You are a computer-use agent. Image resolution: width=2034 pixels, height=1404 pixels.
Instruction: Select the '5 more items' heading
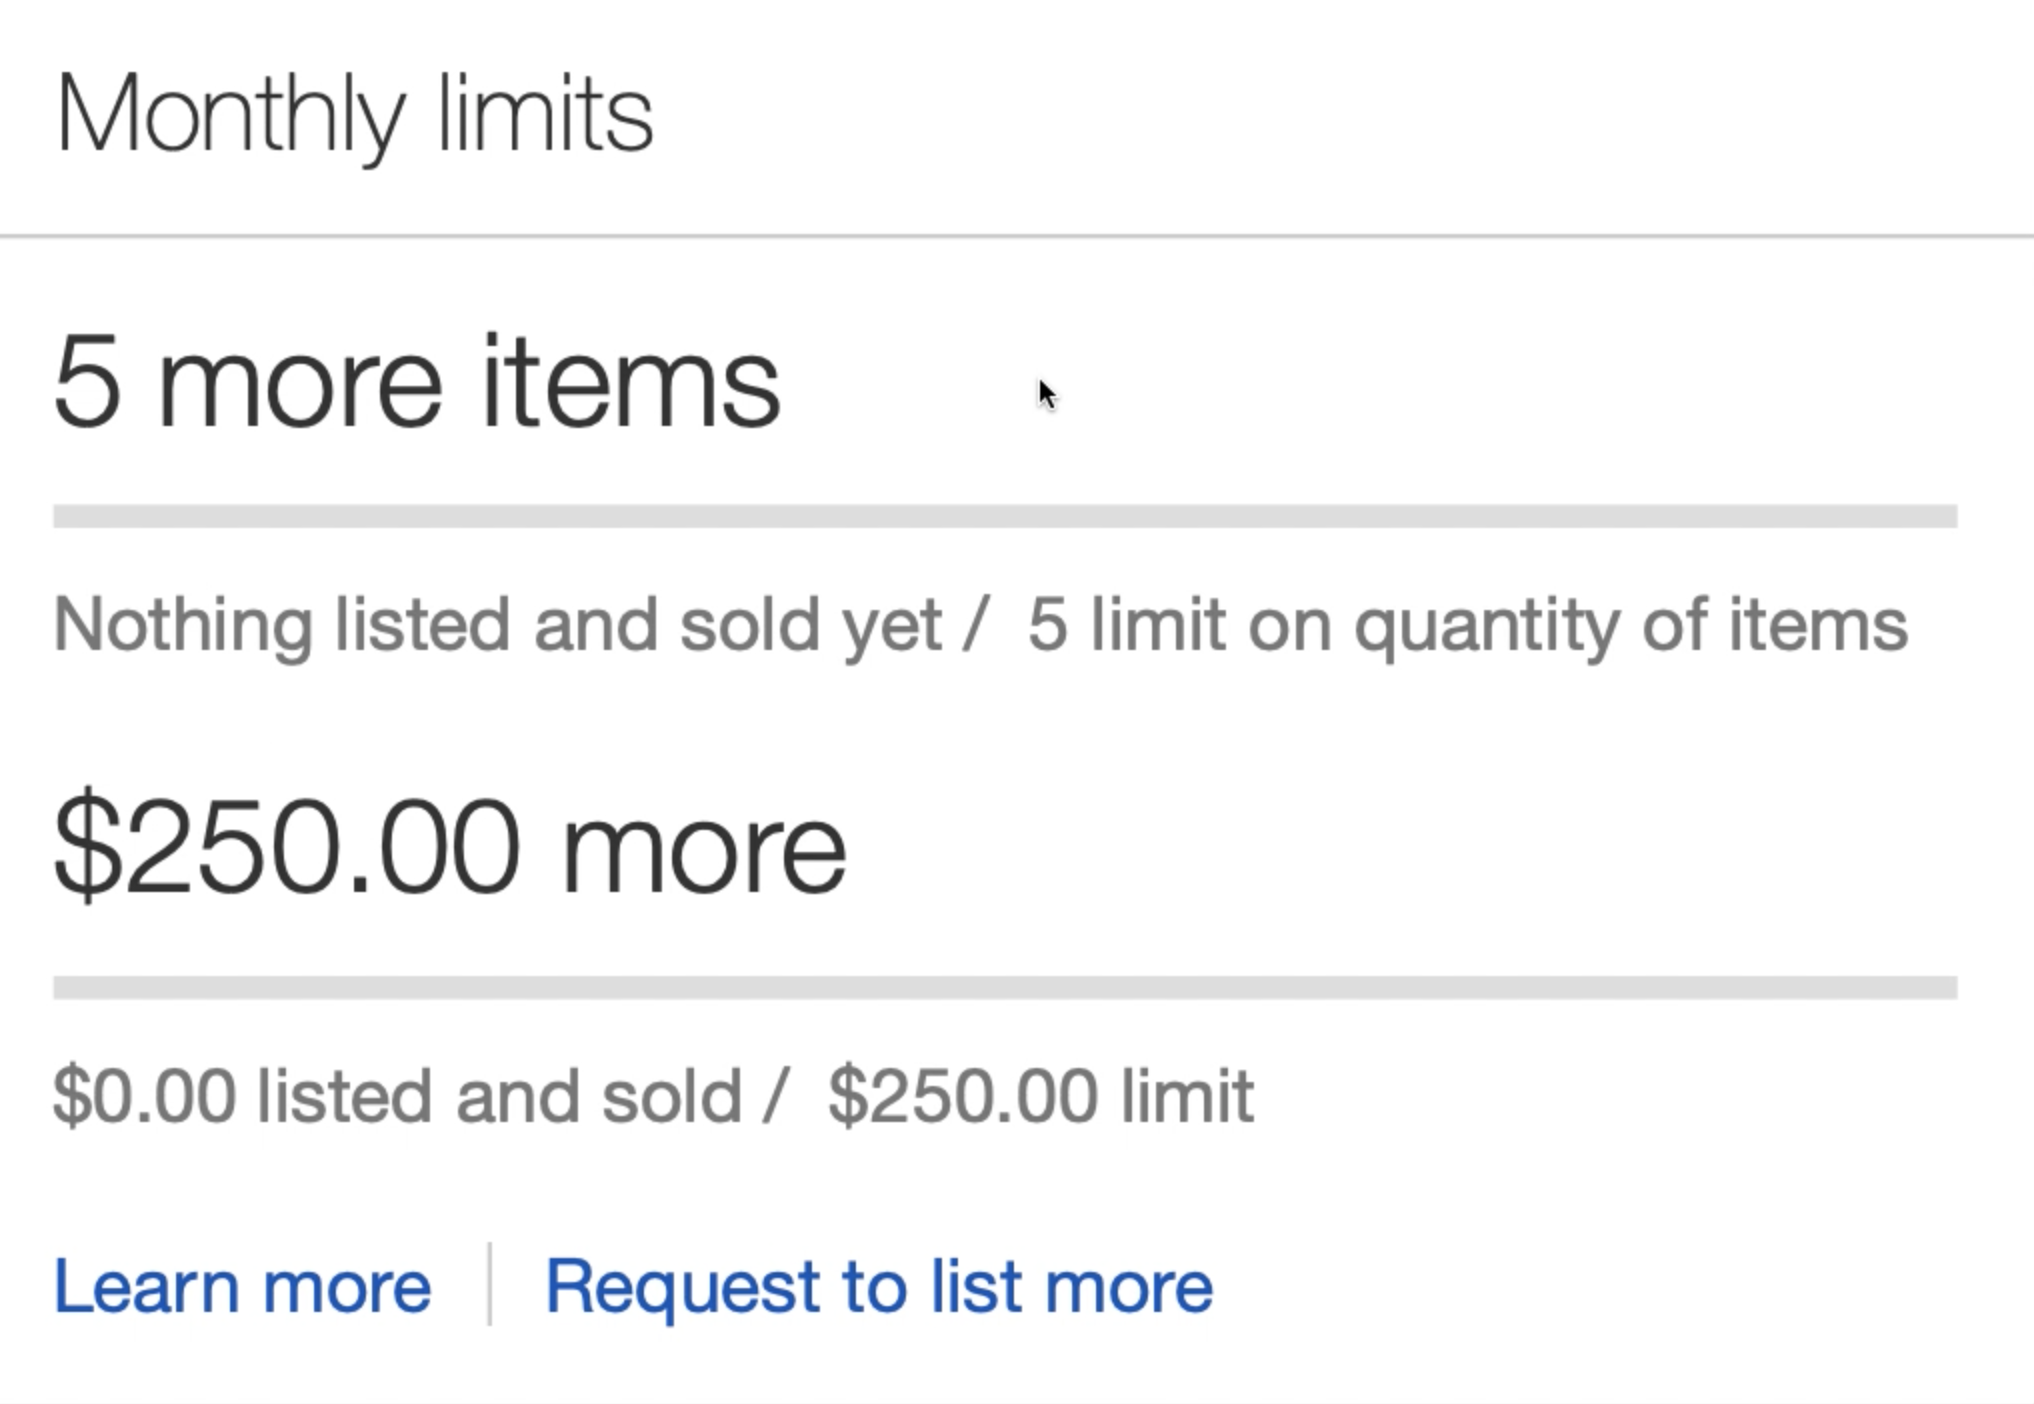pos(416,383)
